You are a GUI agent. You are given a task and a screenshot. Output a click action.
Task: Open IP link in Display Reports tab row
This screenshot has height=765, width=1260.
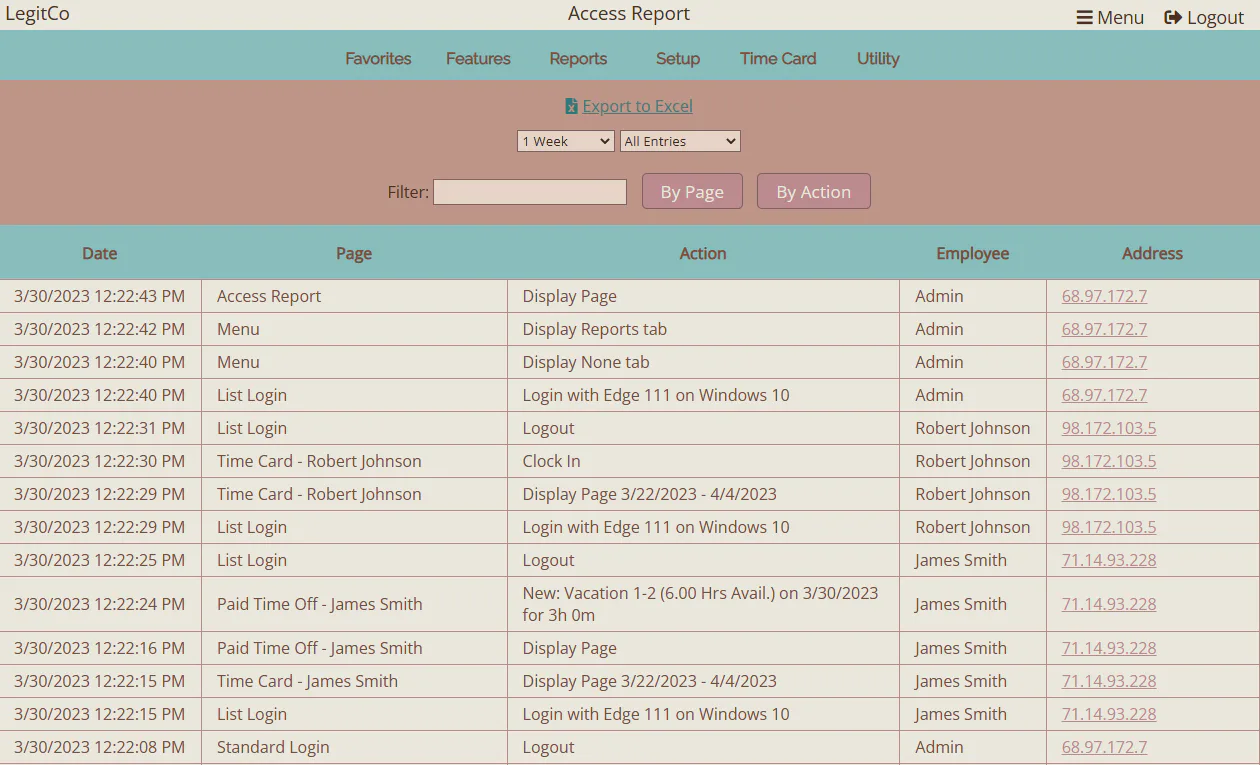point(1104,329)
